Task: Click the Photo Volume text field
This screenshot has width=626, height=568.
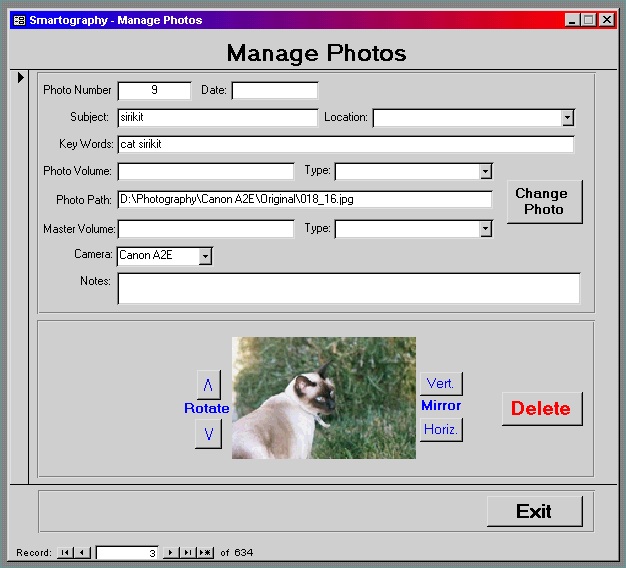Action: pyautogui.click(x=206, y=172)
